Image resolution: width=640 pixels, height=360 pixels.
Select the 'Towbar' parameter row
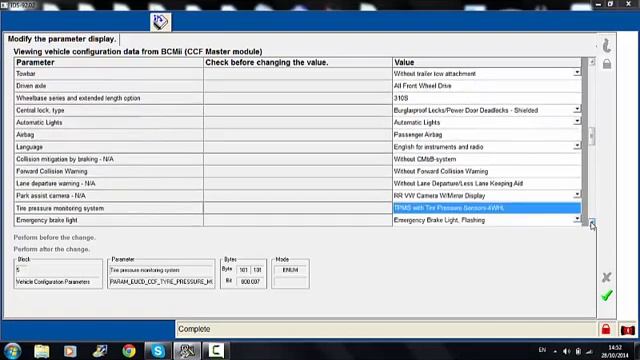[109, 74]
